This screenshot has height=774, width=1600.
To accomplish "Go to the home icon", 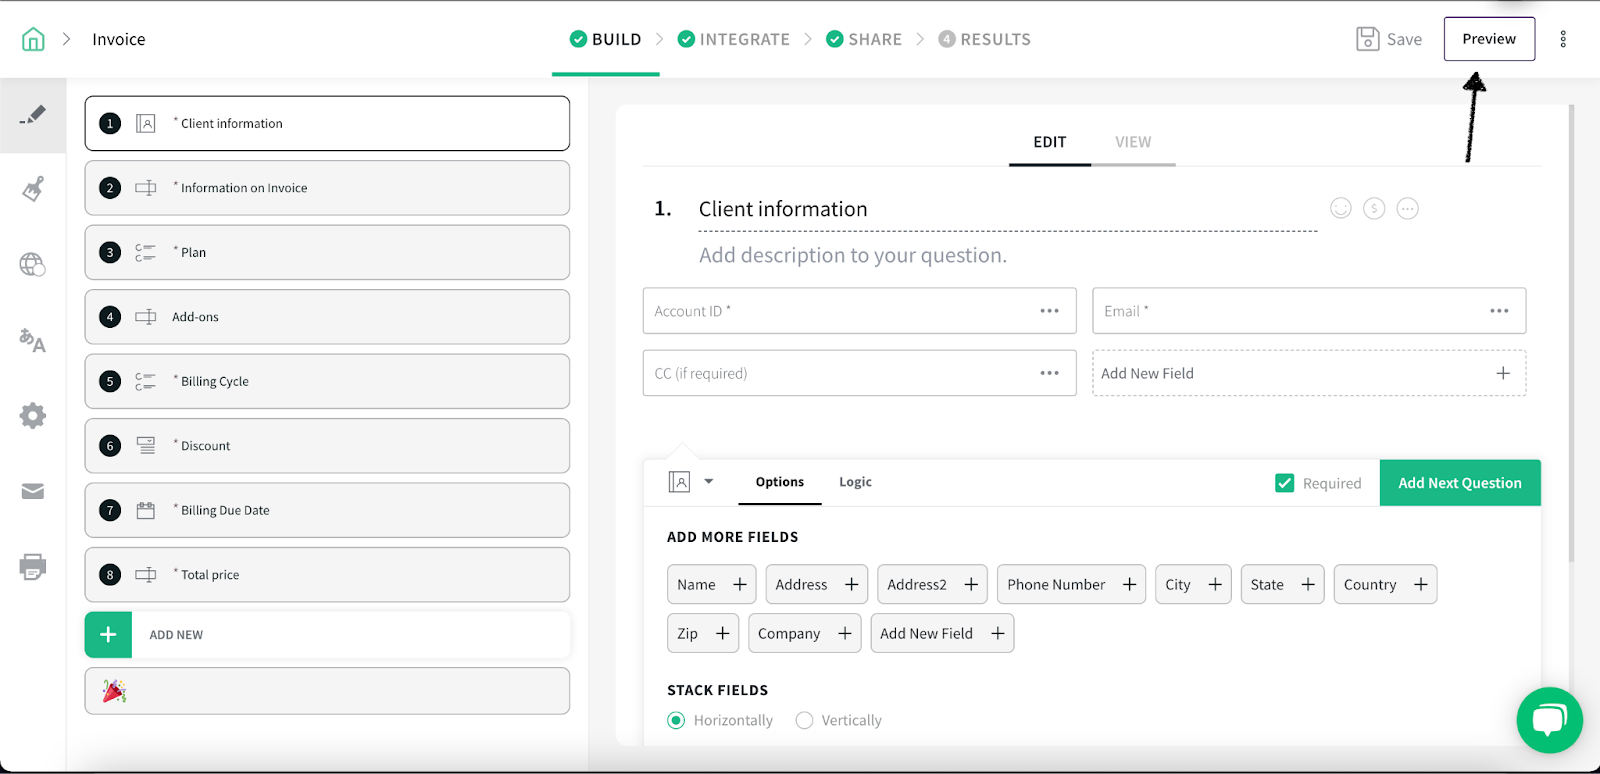I will (x=33, y=39).
